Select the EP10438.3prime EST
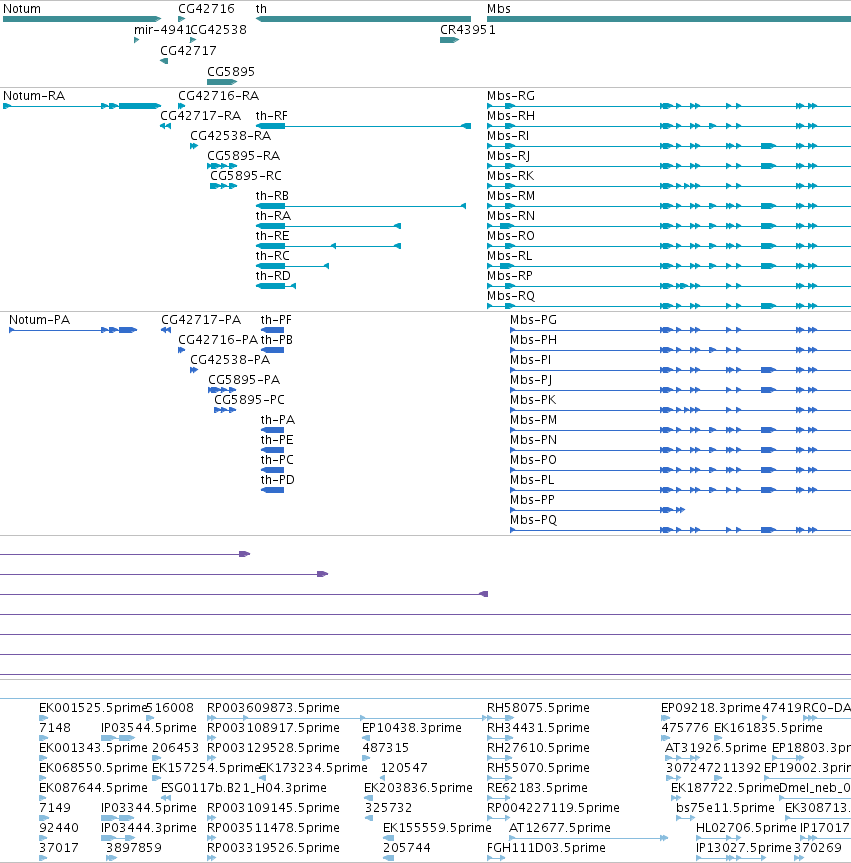 click(366, 738)
